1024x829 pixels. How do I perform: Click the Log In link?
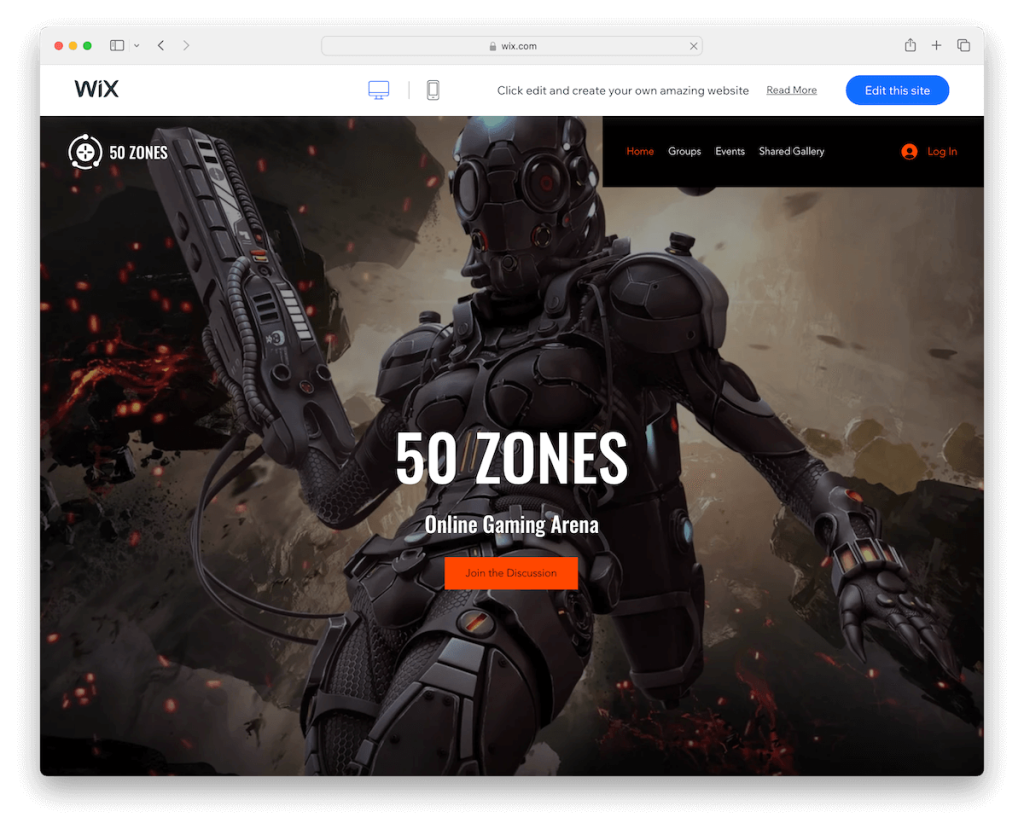942,152
